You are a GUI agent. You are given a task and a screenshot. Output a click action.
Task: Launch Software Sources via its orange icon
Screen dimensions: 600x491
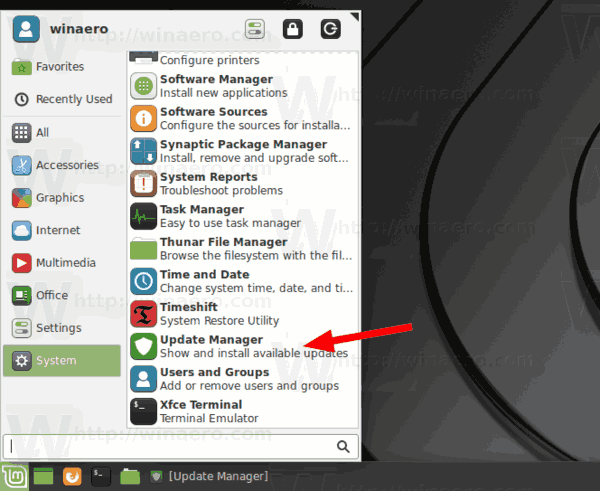(x=143, y=119)
